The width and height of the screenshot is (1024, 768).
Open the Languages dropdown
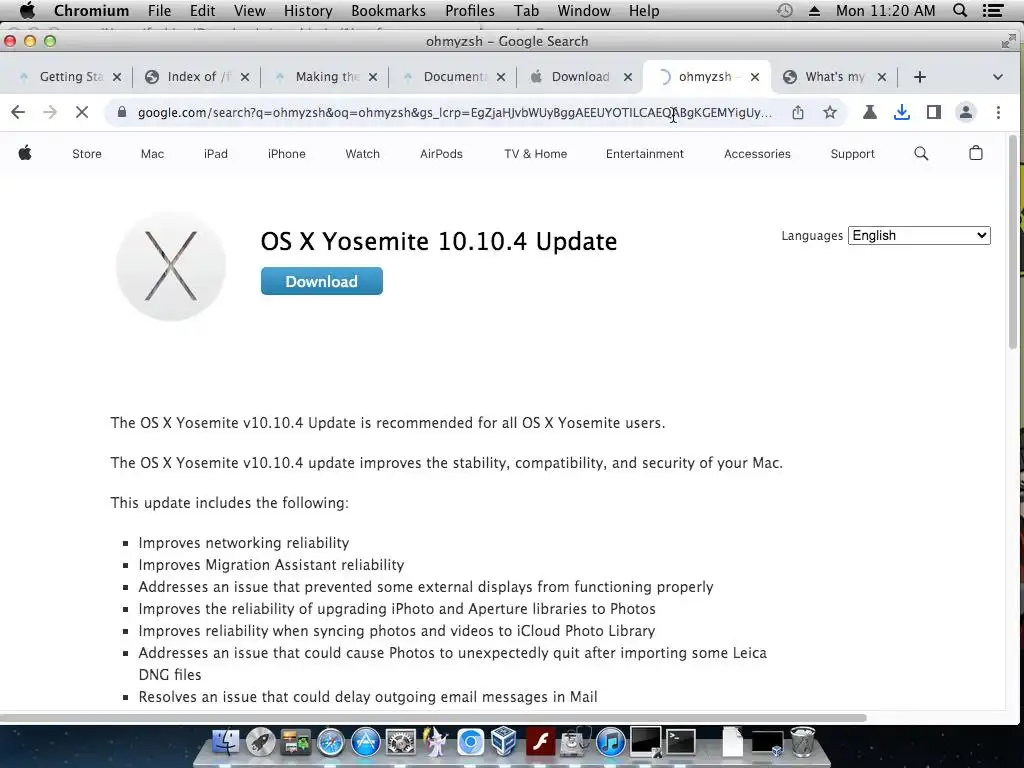click(919, 235)
